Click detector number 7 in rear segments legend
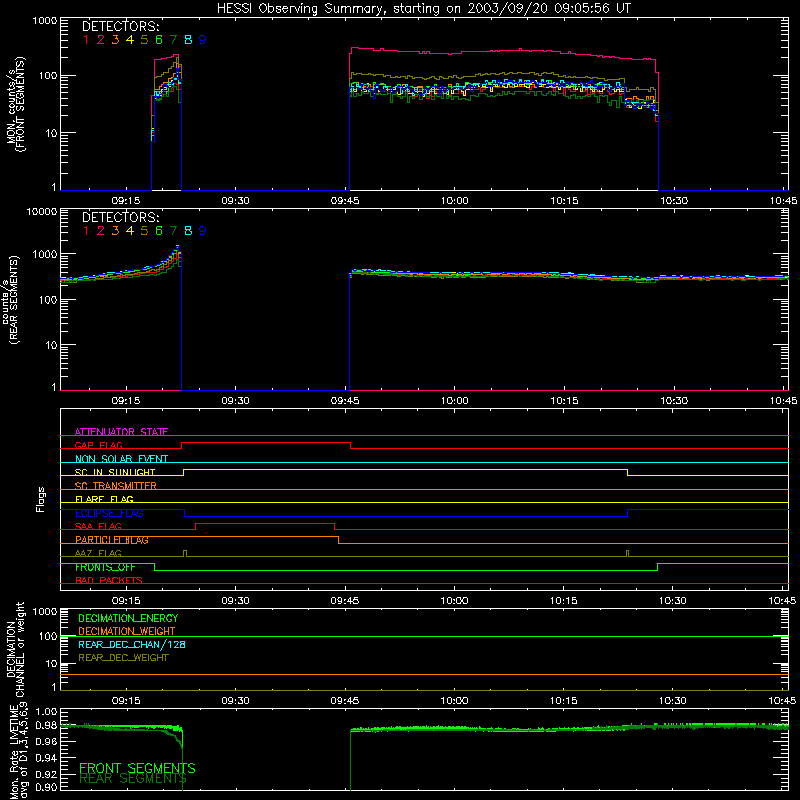 [173, 231]
